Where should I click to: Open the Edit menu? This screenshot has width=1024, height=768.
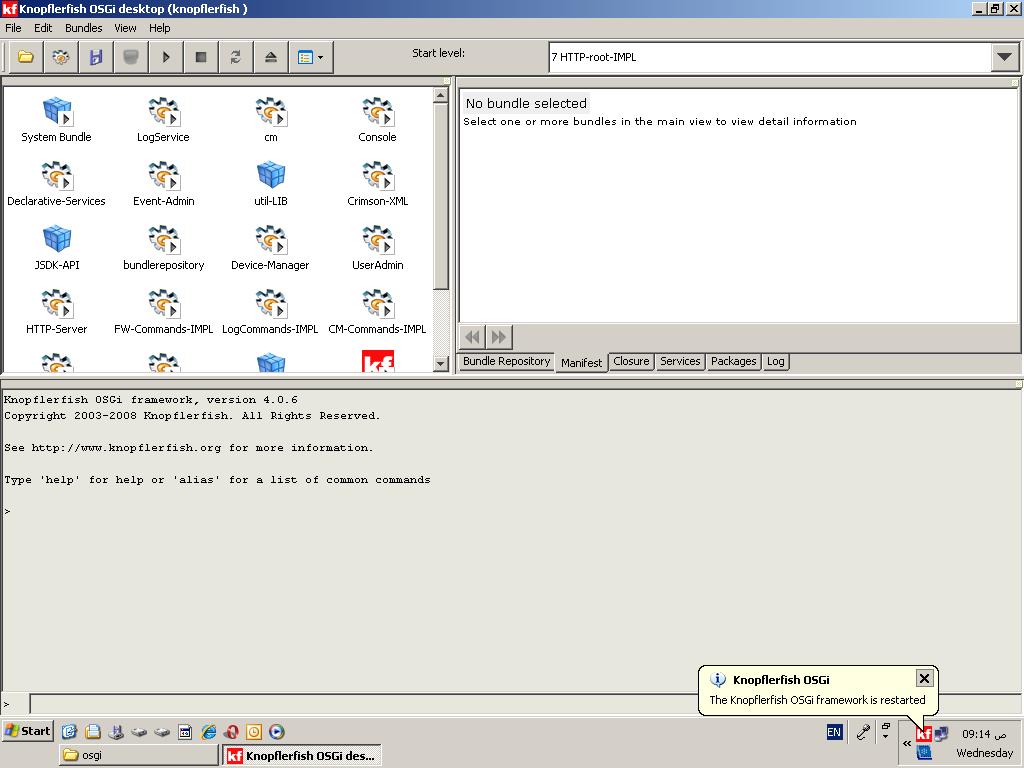pyautogui.click(x=43, y=28)
